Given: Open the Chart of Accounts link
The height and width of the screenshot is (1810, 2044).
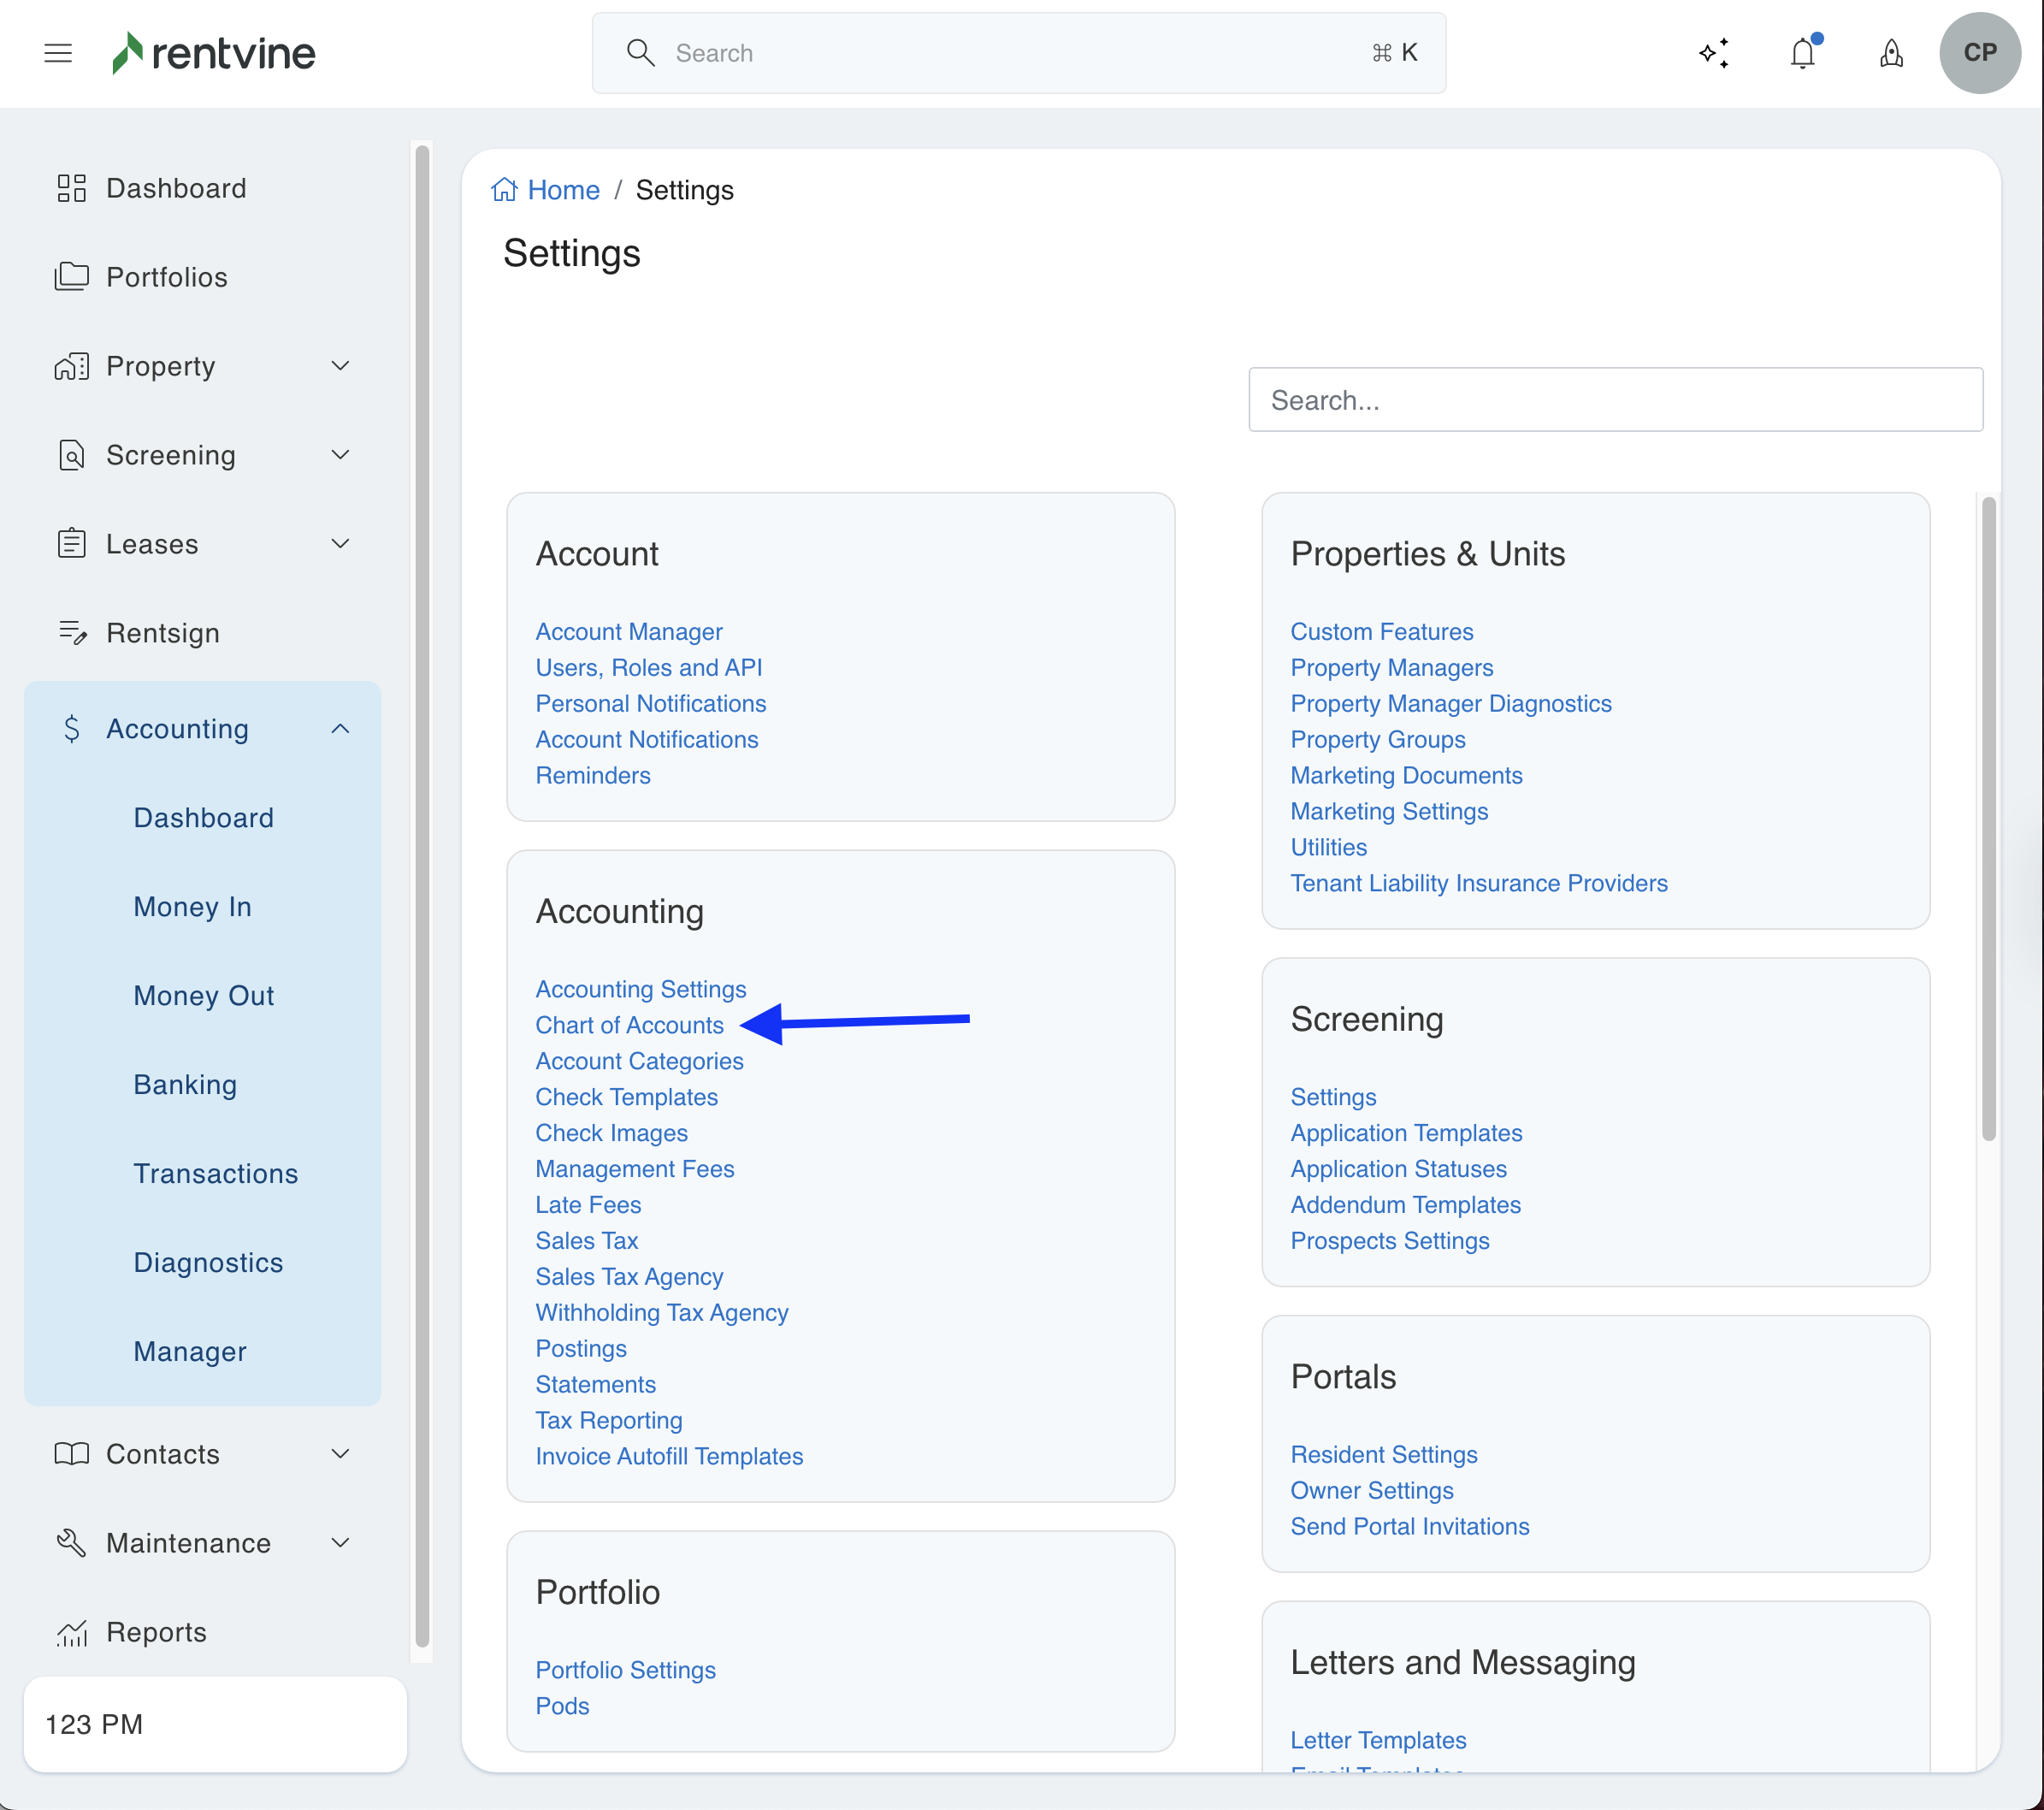Looking at the screenshot, I should (629, 1025).
